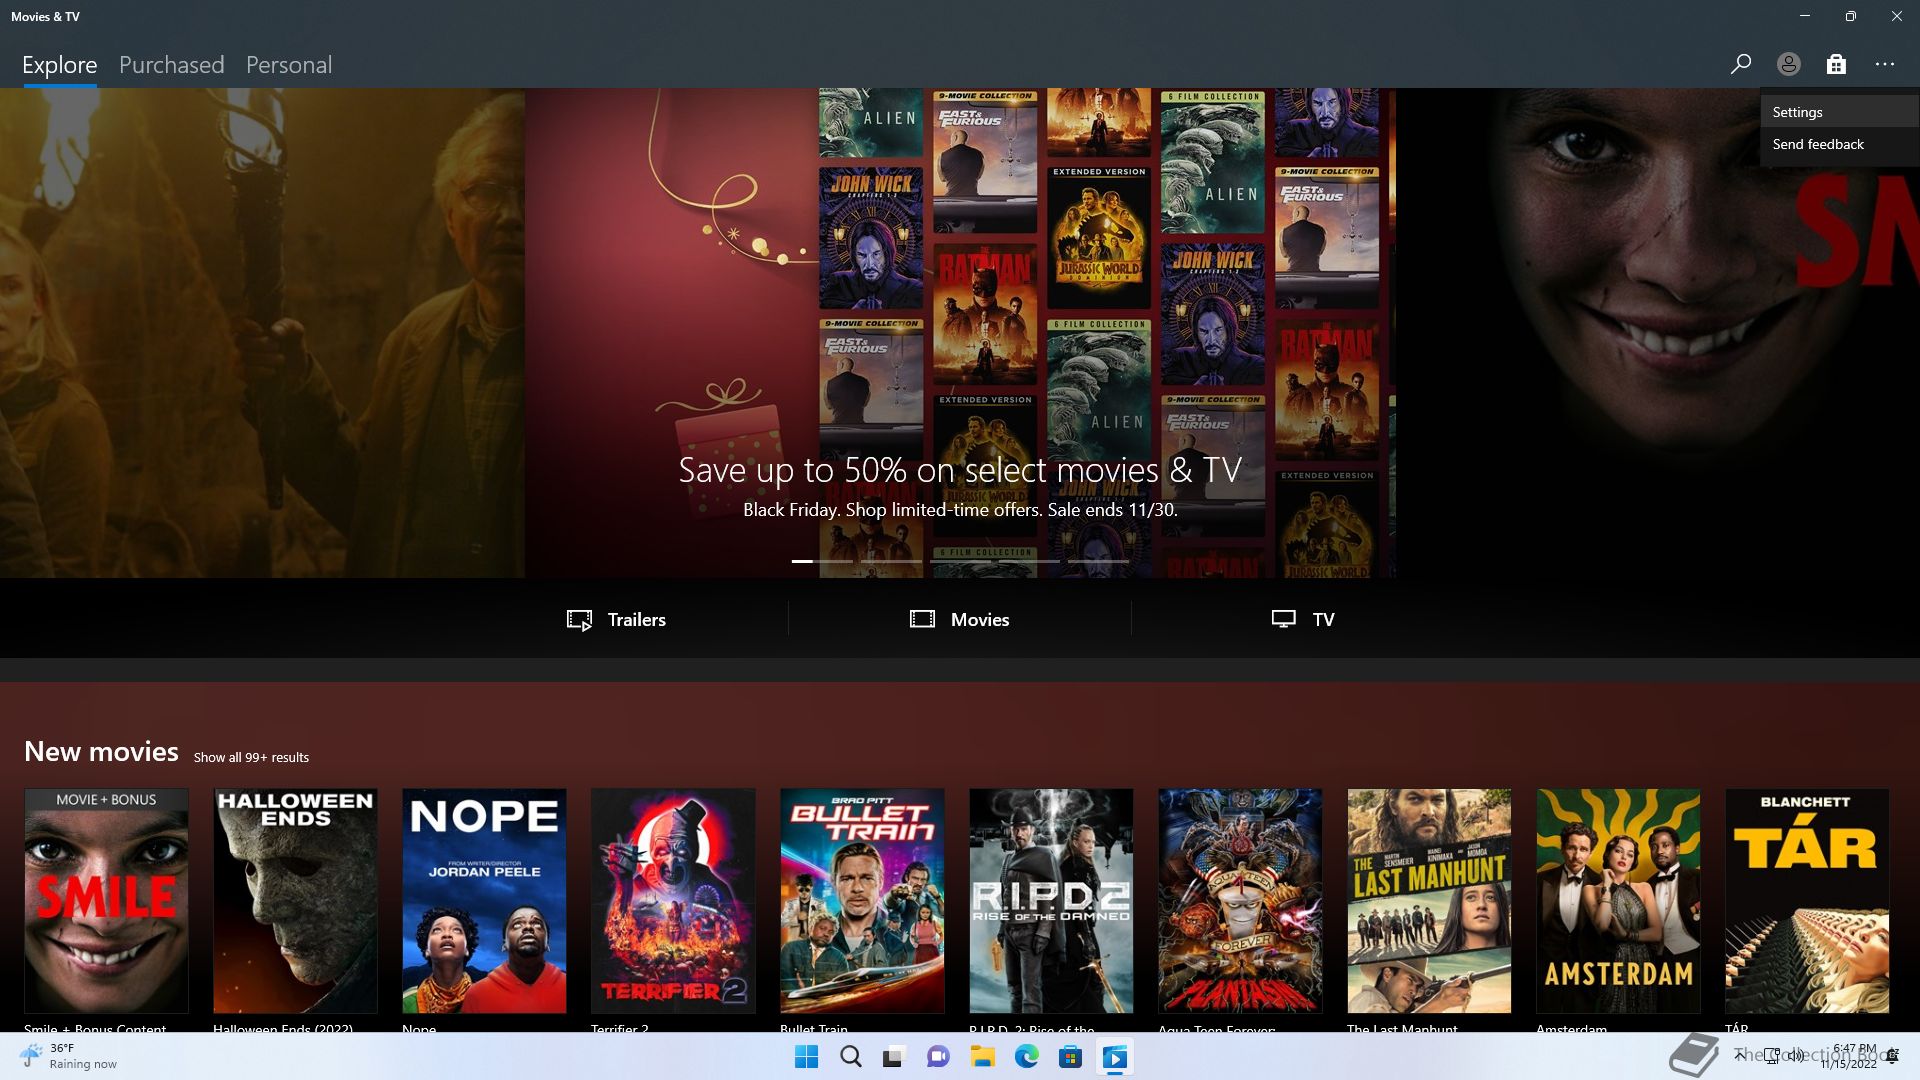
Task: Select the last carousel slide indicator
Action: coord(1098,561)
